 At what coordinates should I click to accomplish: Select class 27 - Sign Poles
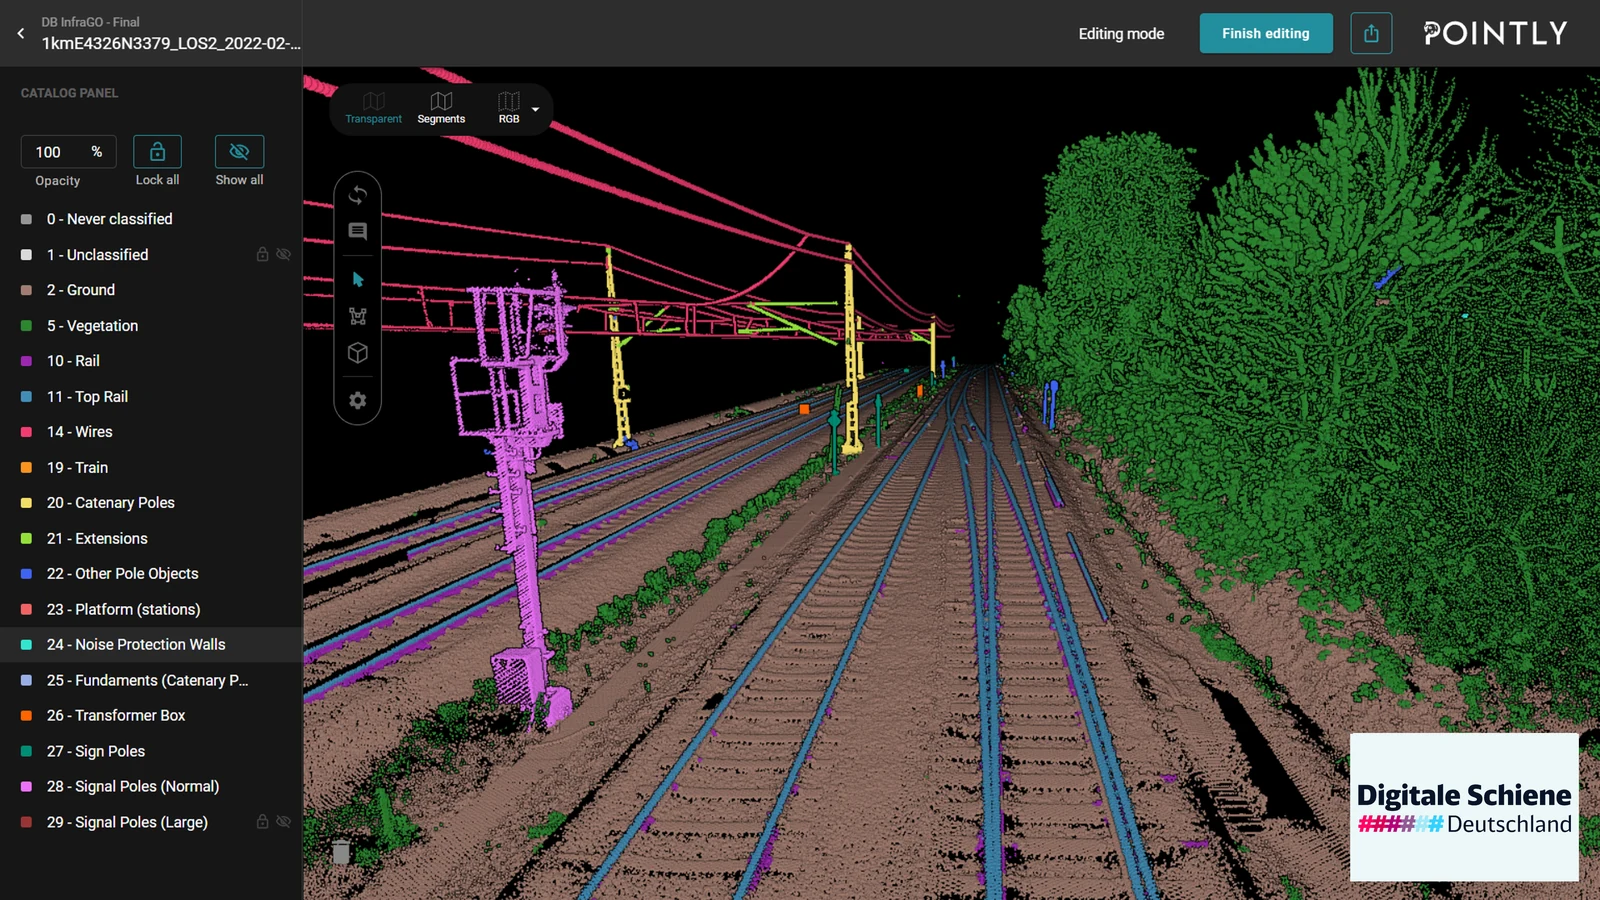coord(151,752)
